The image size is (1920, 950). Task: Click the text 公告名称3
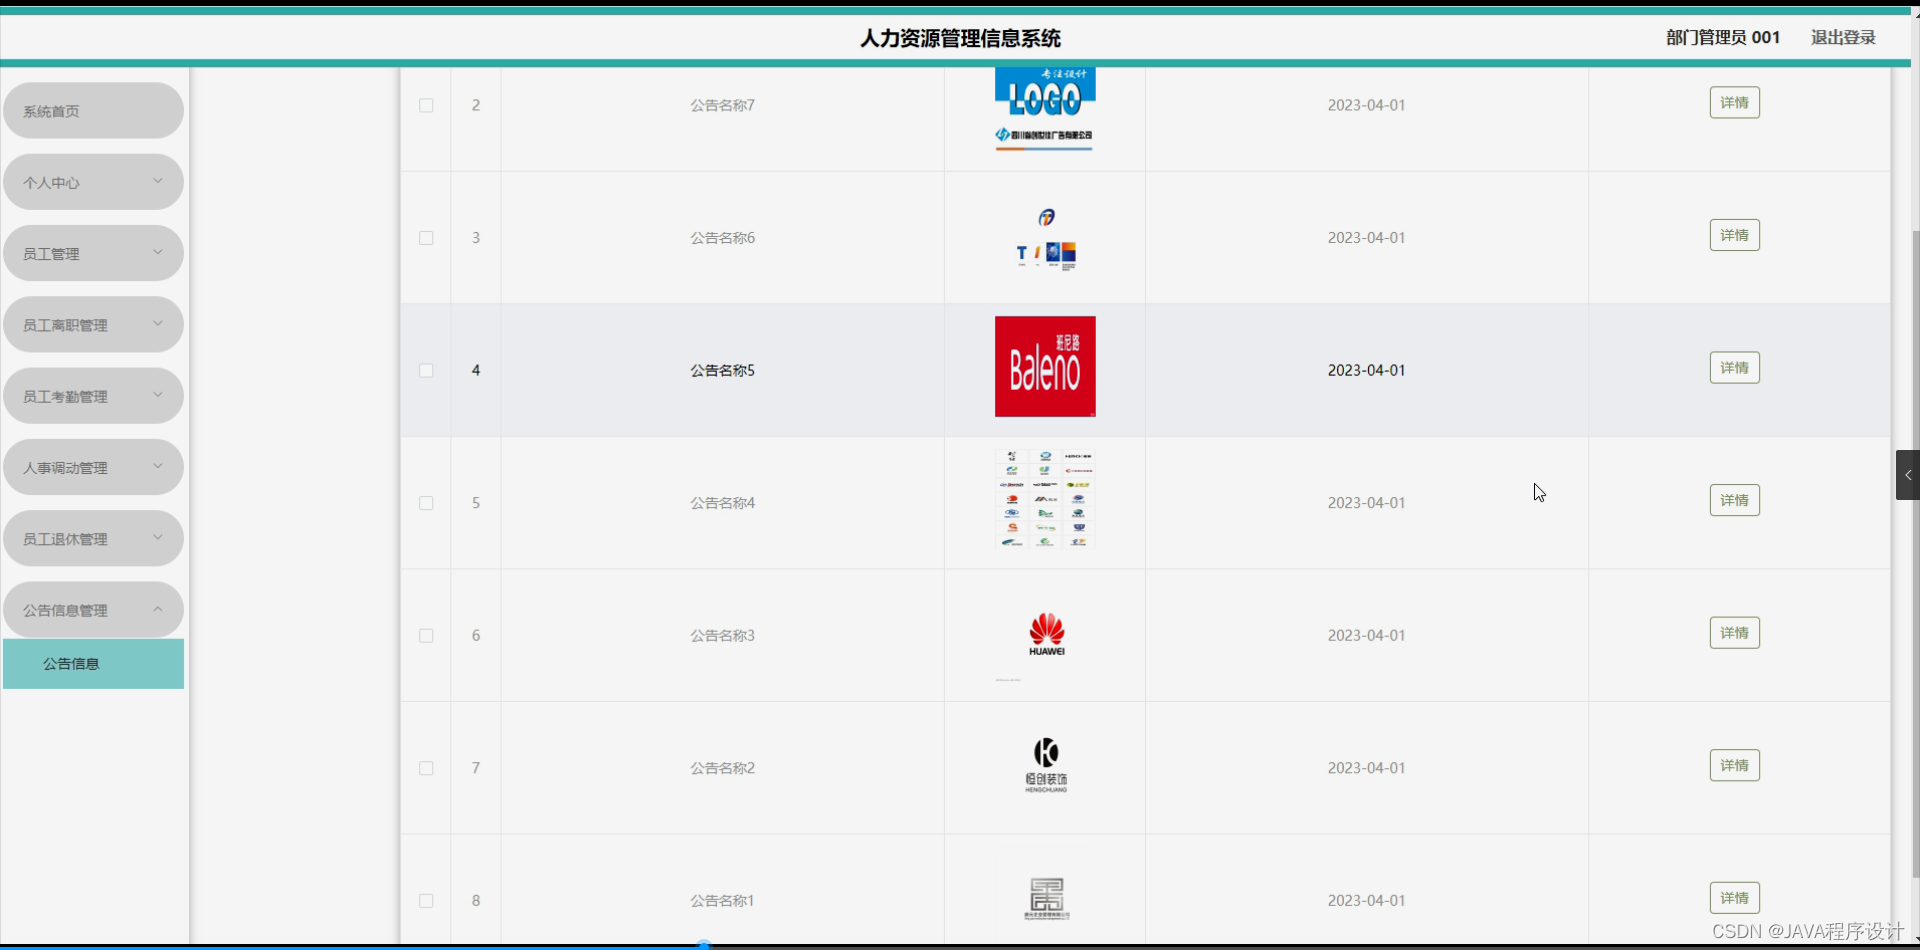[x=722, y=635]
